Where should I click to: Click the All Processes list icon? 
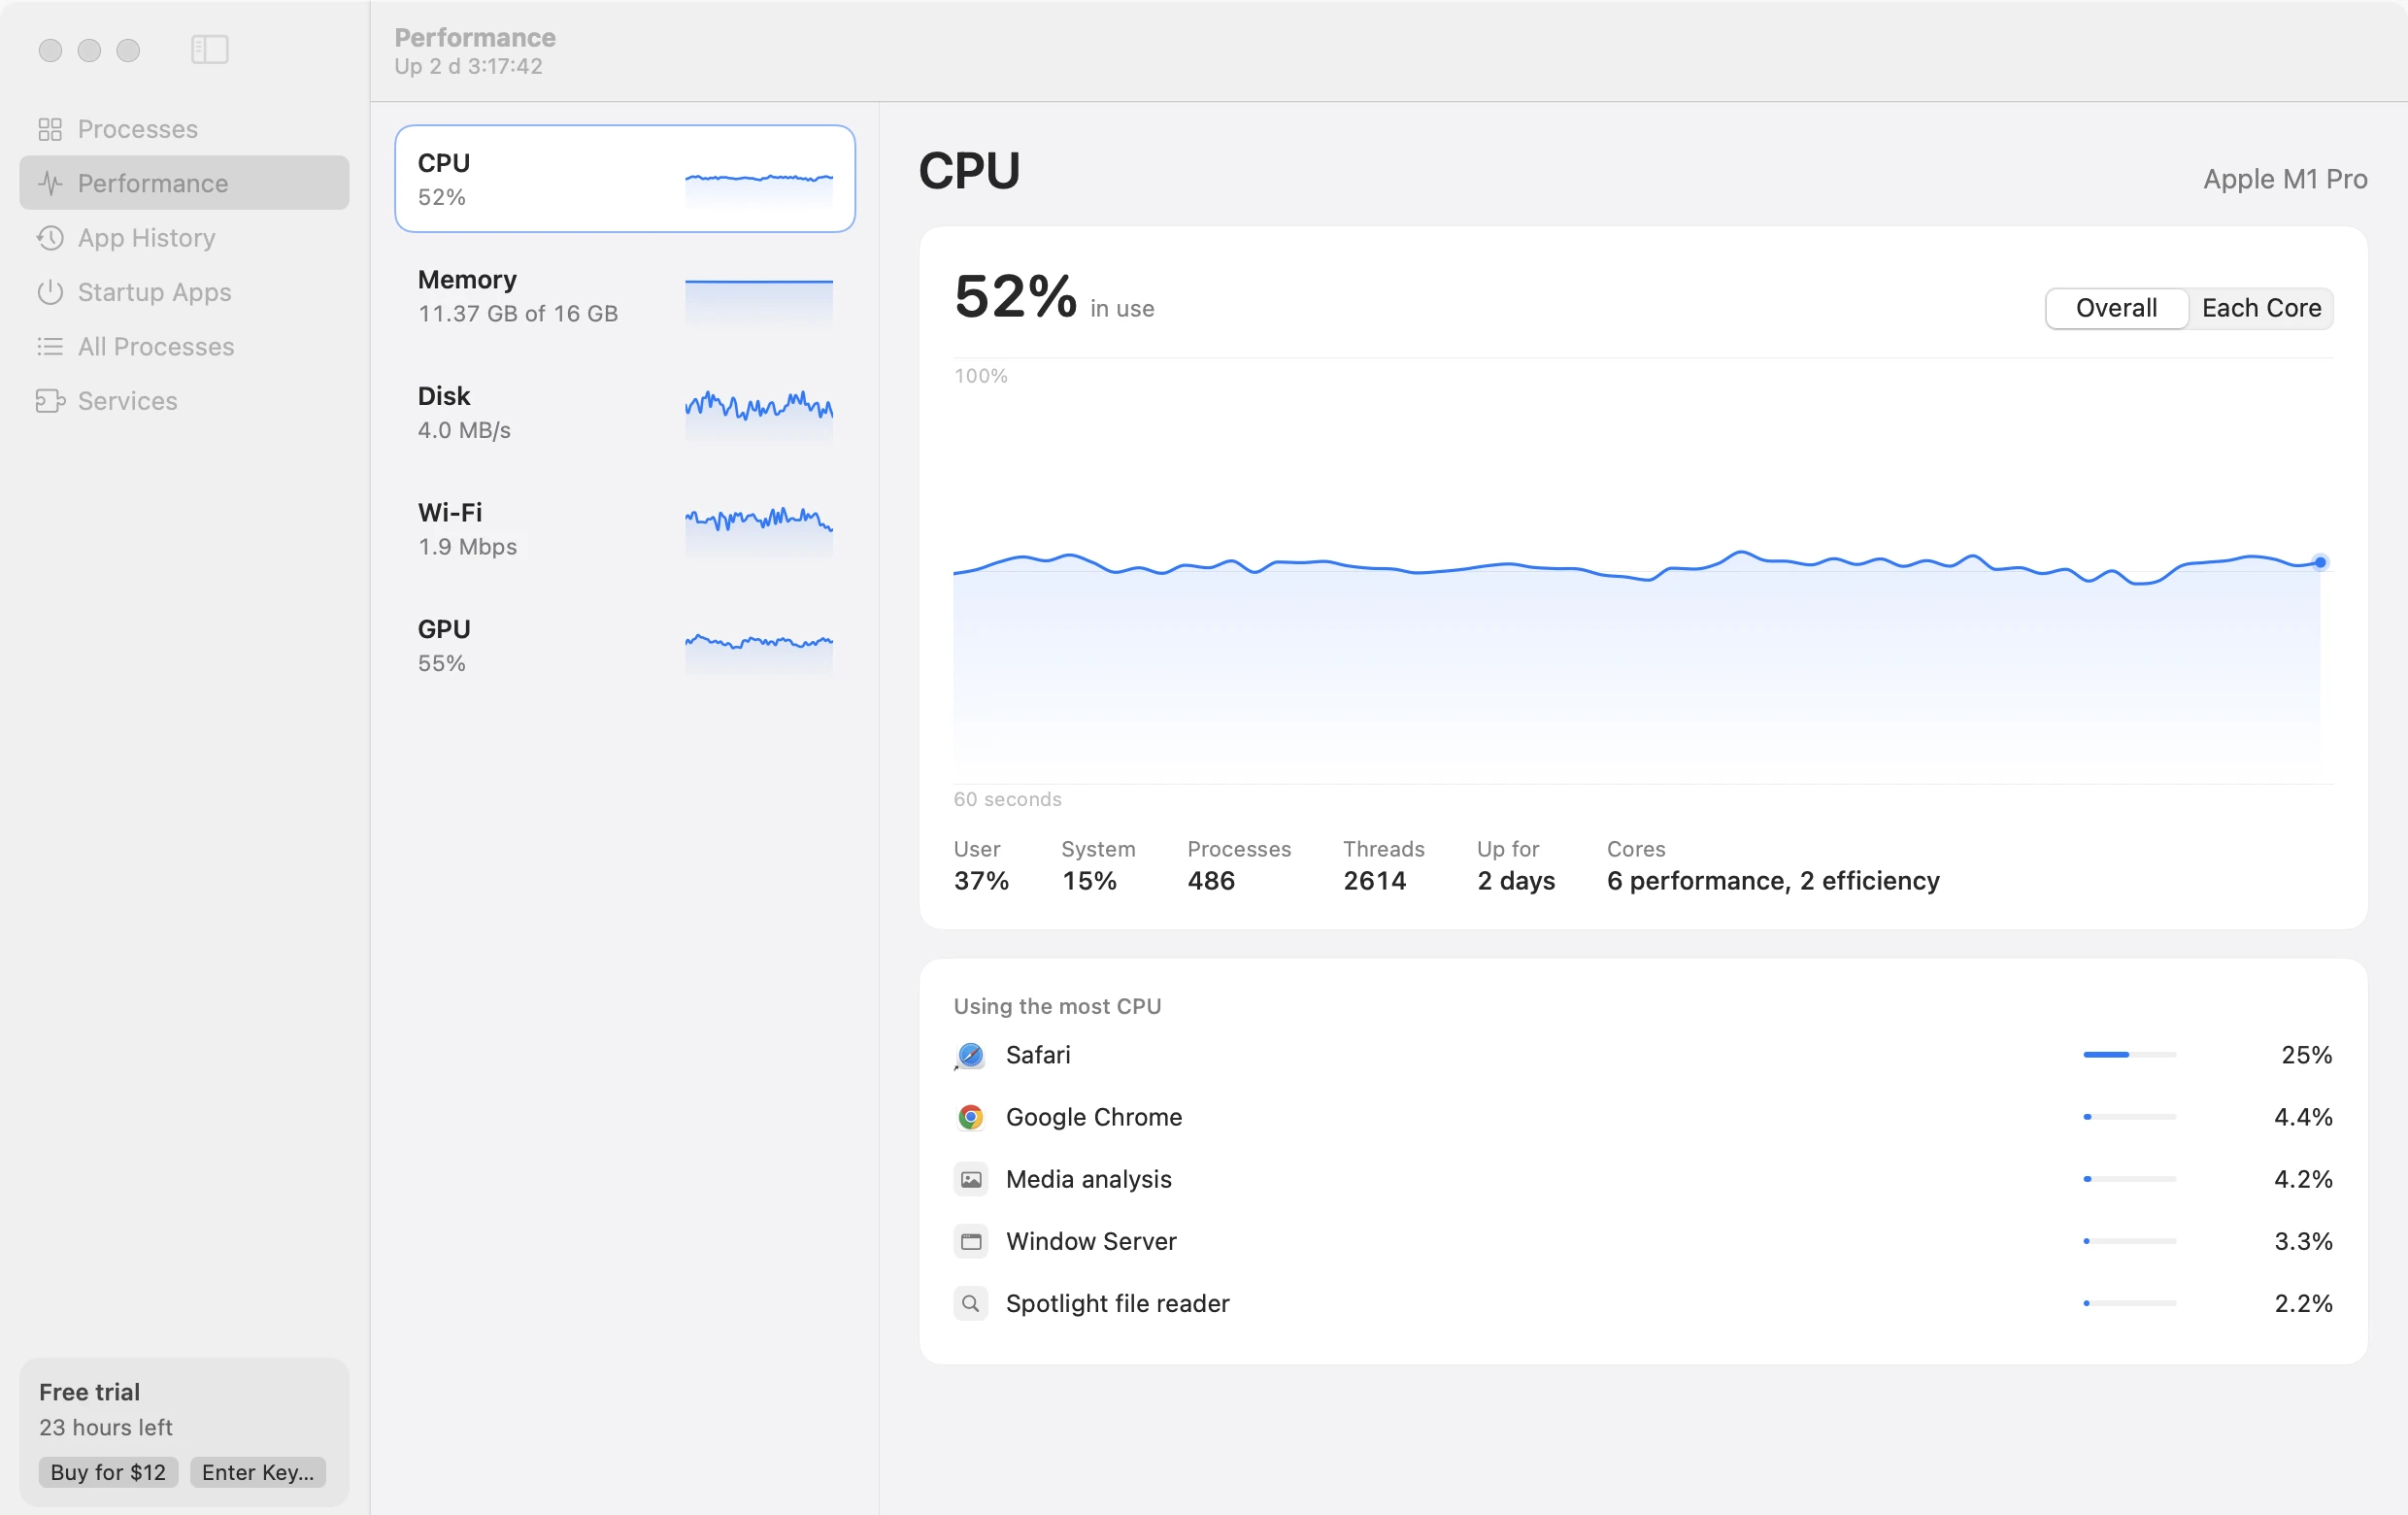[50, 346]
